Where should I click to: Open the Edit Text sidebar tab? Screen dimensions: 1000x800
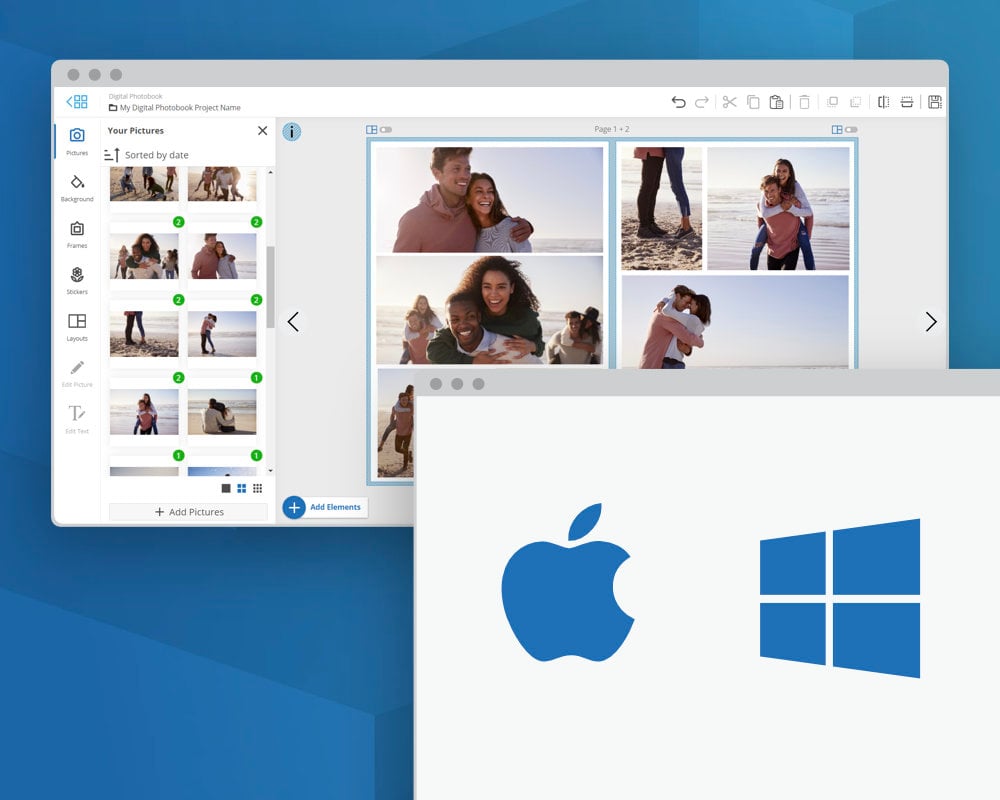[77, 420]
